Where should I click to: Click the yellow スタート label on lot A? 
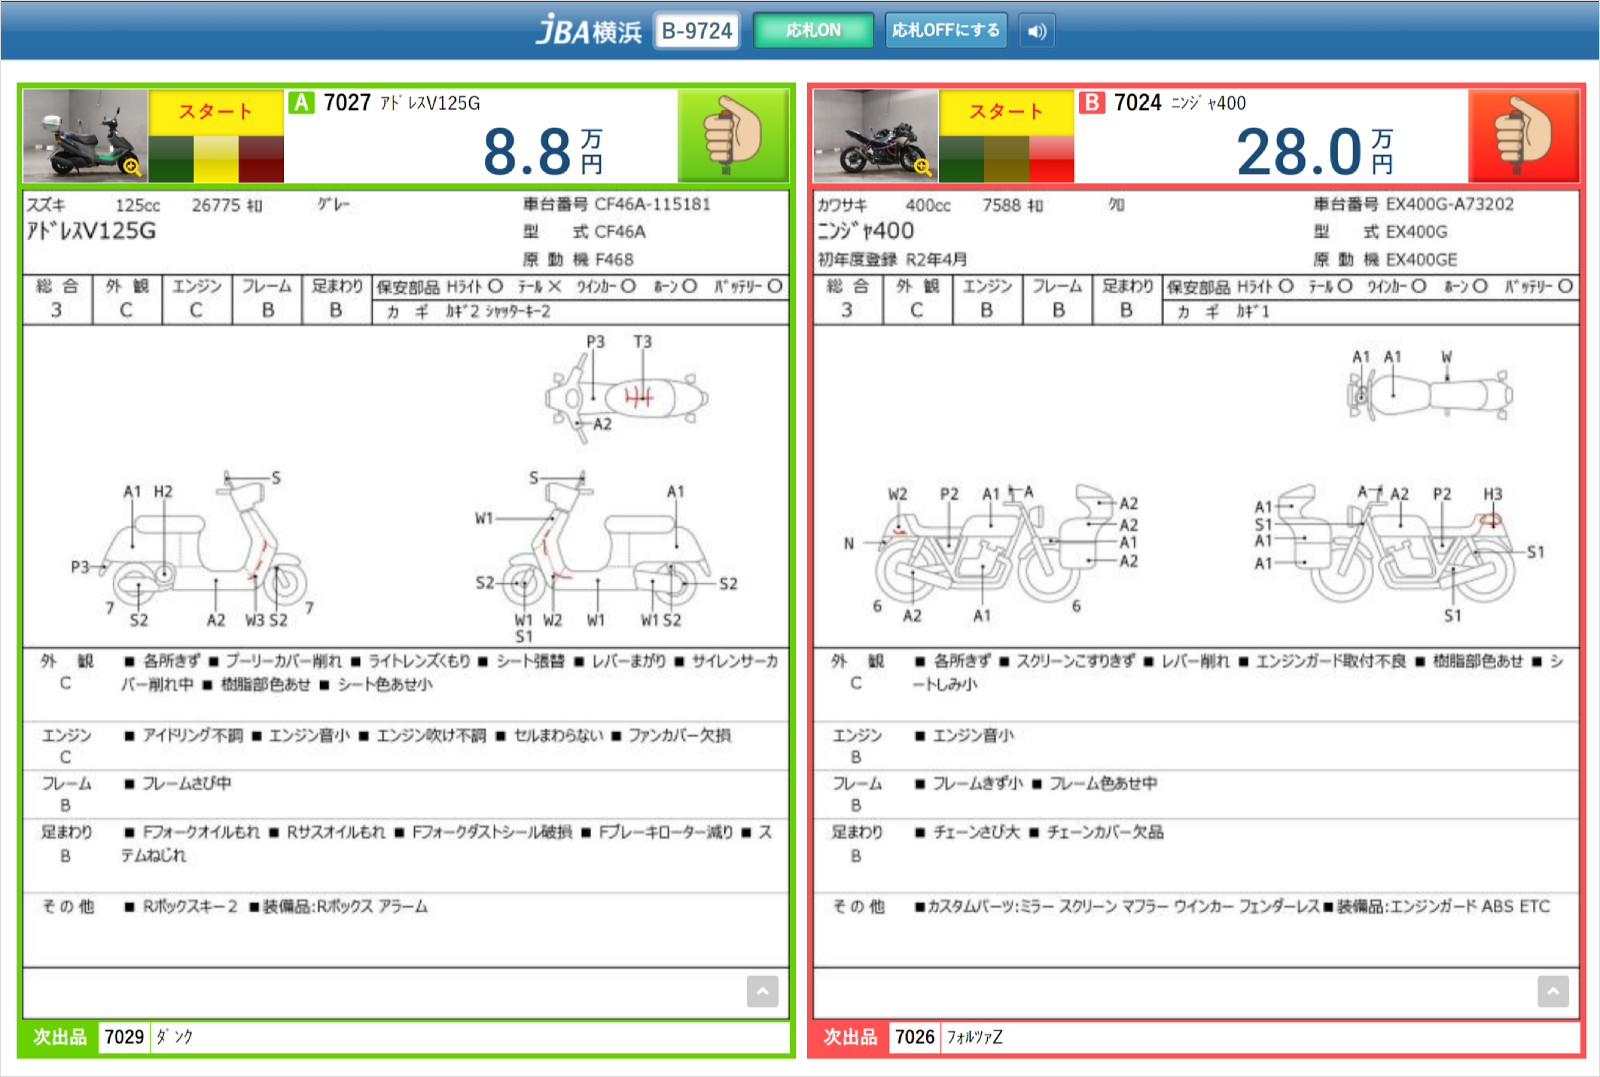pos(216,112)
